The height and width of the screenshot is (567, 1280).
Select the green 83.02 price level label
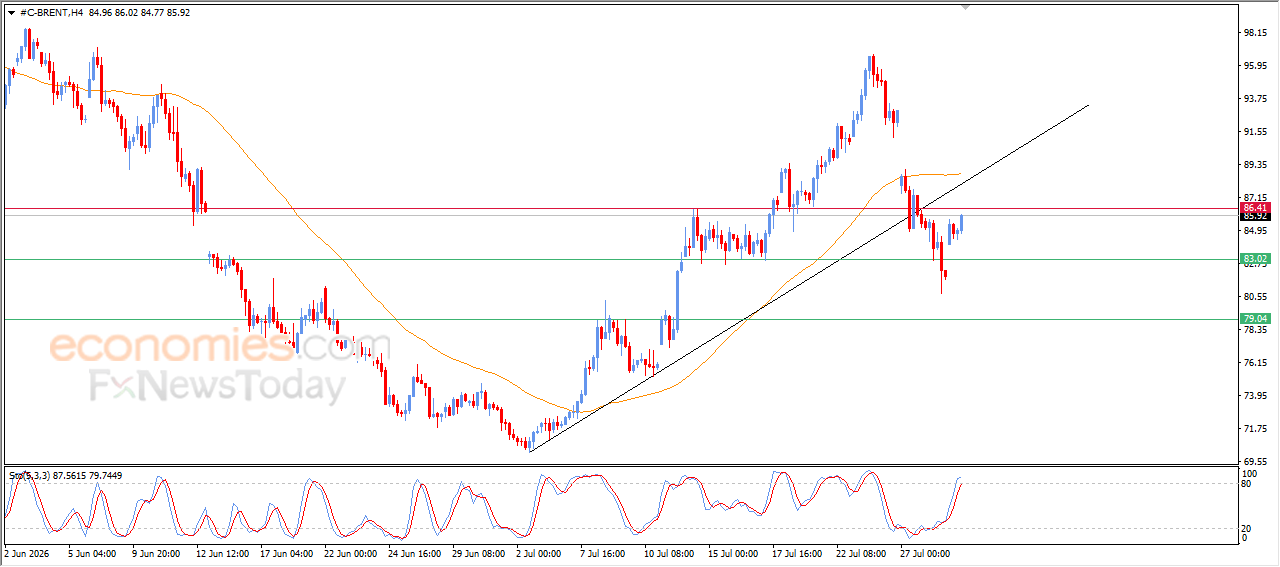pyautogui.click(x=1255, y=259)
